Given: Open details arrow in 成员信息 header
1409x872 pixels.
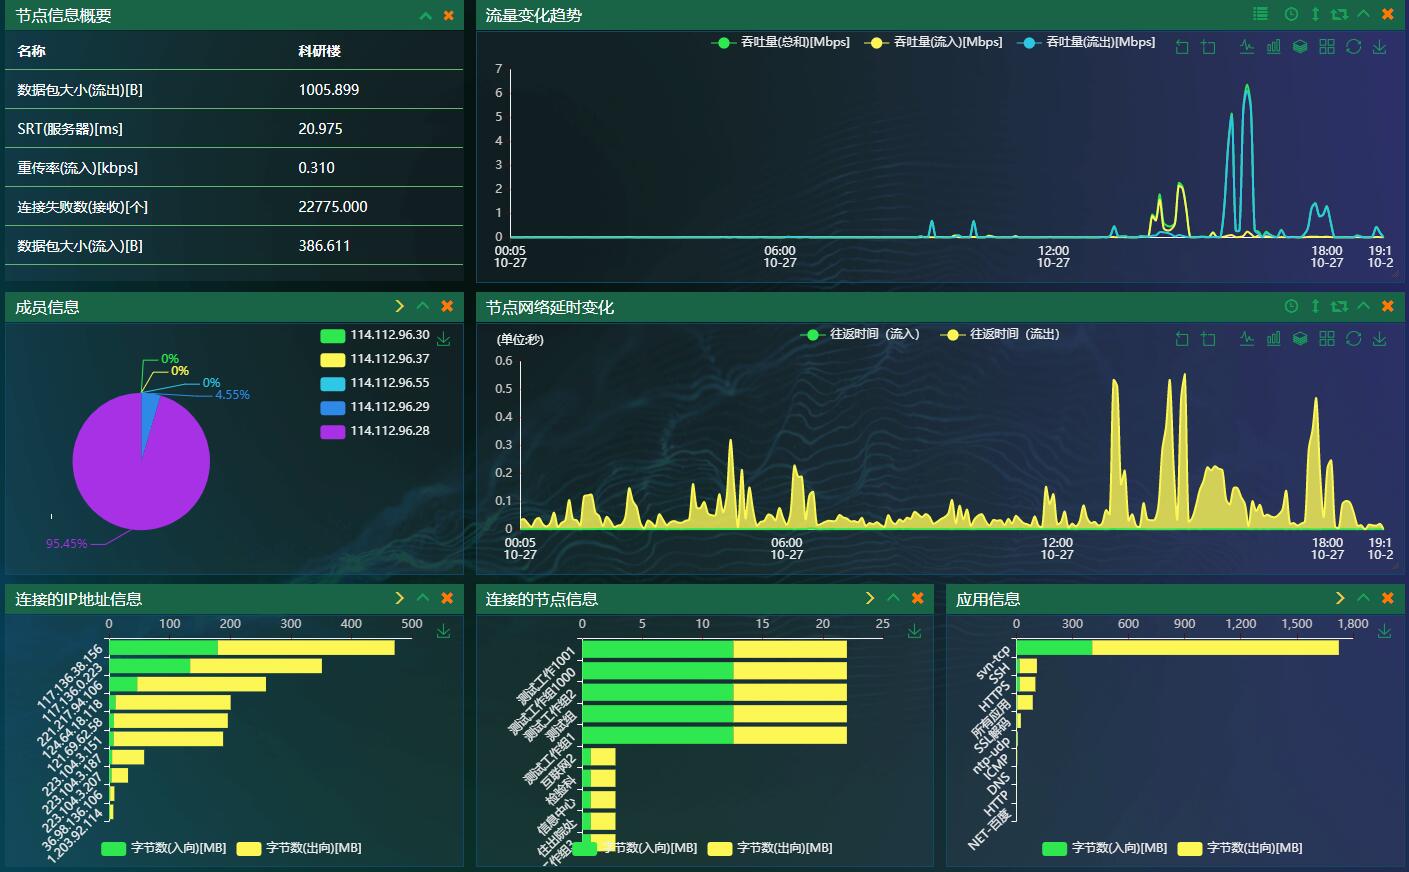Looking at the screenshot, I should point(399,306).
